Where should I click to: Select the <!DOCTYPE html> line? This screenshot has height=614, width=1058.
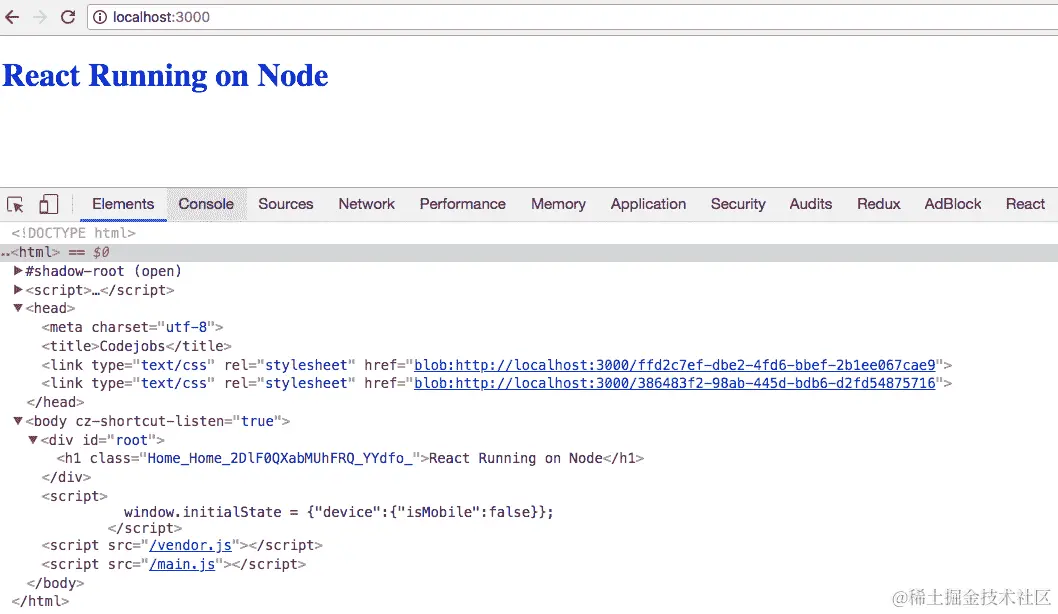(x=74, y=233)
